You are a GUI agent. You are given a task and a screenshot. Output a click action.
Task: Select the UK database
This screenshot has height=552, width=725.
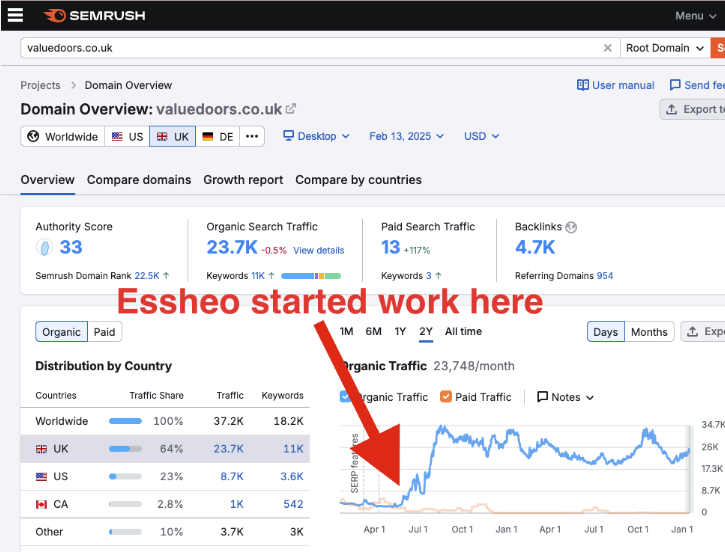172,136
